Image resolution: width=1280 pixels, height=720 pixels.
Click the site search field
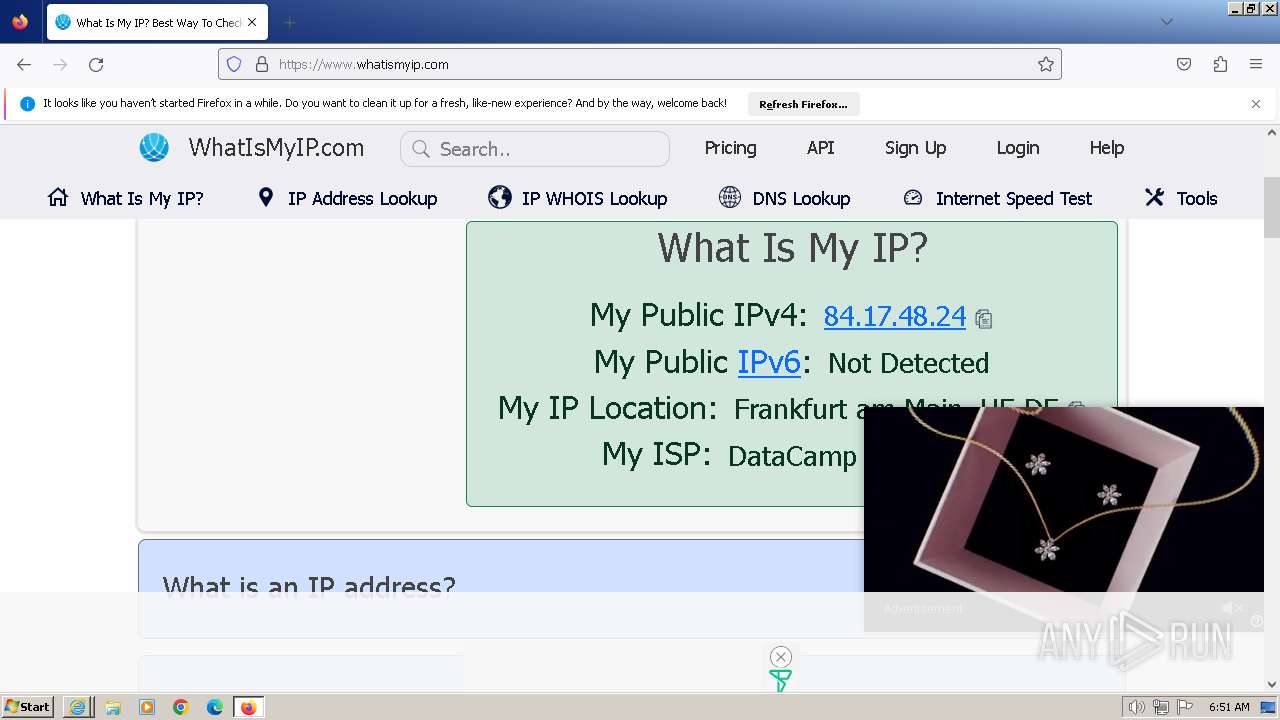(535, 149)
